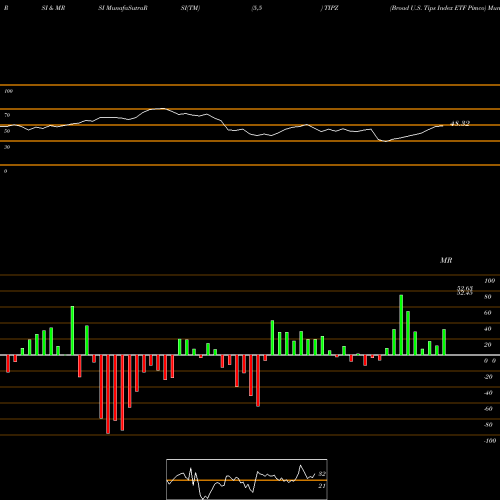
Task: Click the 21 label in mini chart
Action: (322, 486)
